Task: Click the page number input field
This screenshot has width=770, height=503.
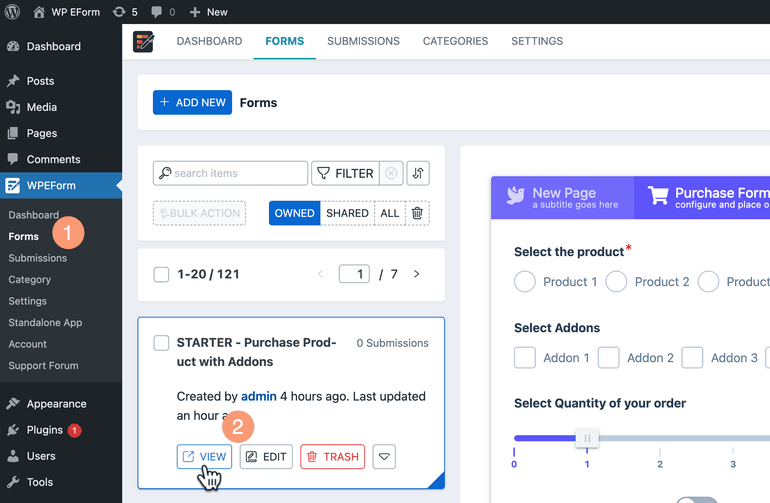Action: [354, 274]
